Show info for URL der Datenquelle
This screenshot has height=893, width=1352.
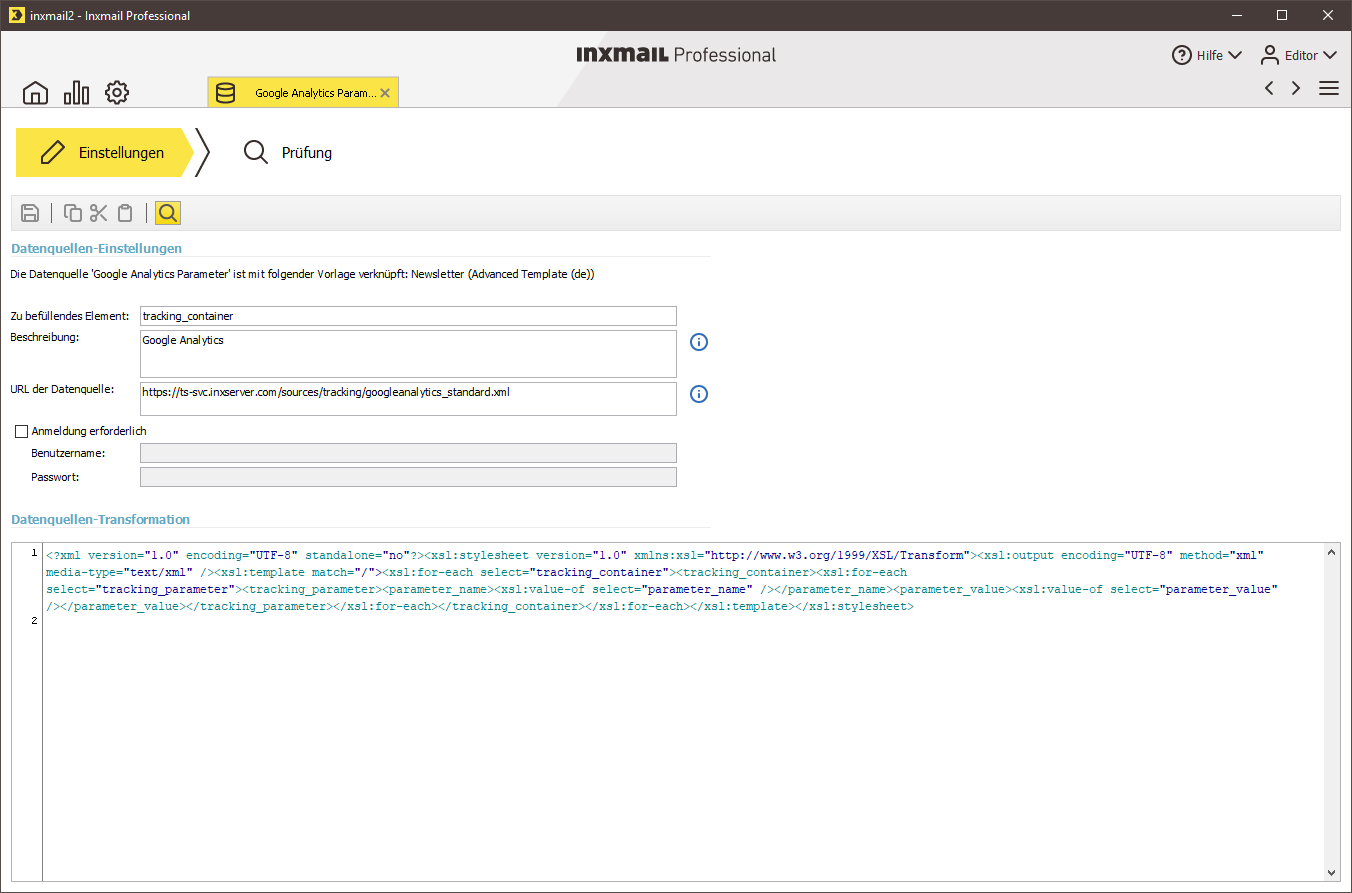point(699,394)
